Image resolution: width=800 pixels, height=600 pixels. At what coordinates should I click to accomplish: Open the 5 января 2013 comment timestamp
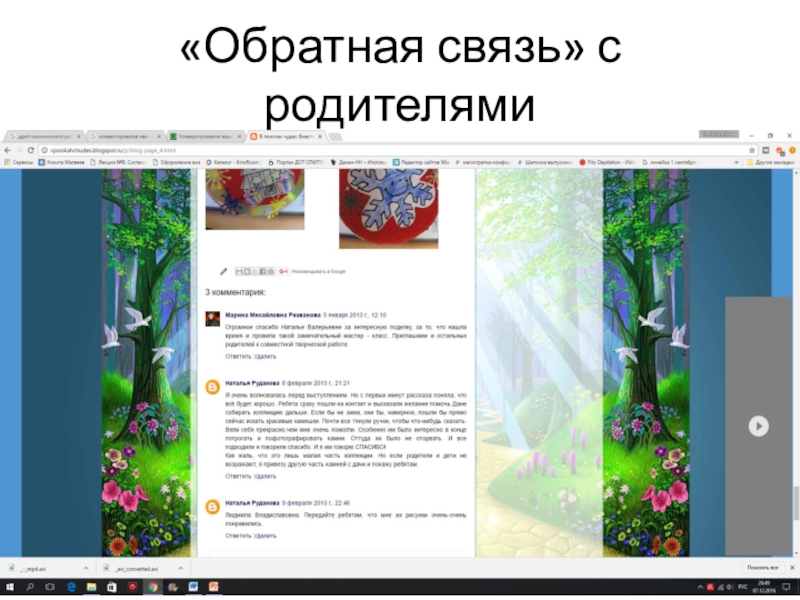355,315
